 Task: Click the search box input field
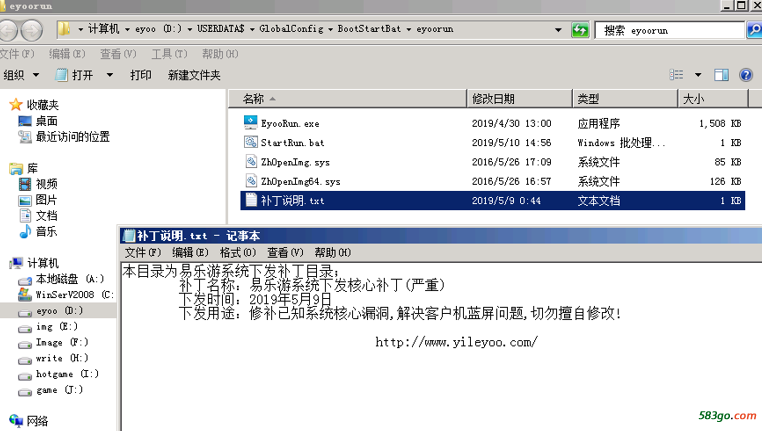[x=670, y=30]
